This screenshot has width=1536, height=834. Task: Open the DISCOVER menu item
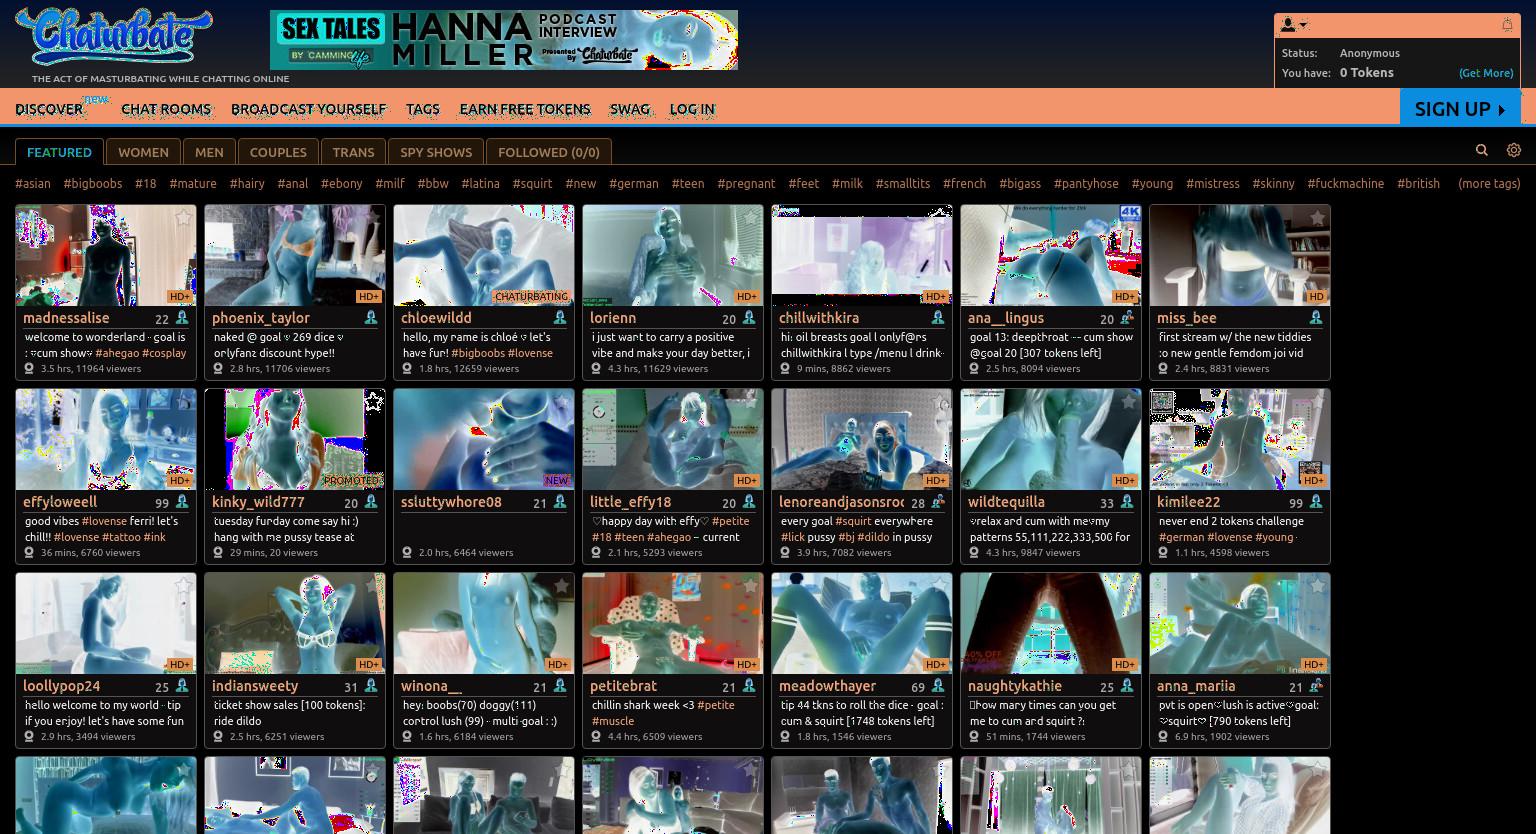49,109
